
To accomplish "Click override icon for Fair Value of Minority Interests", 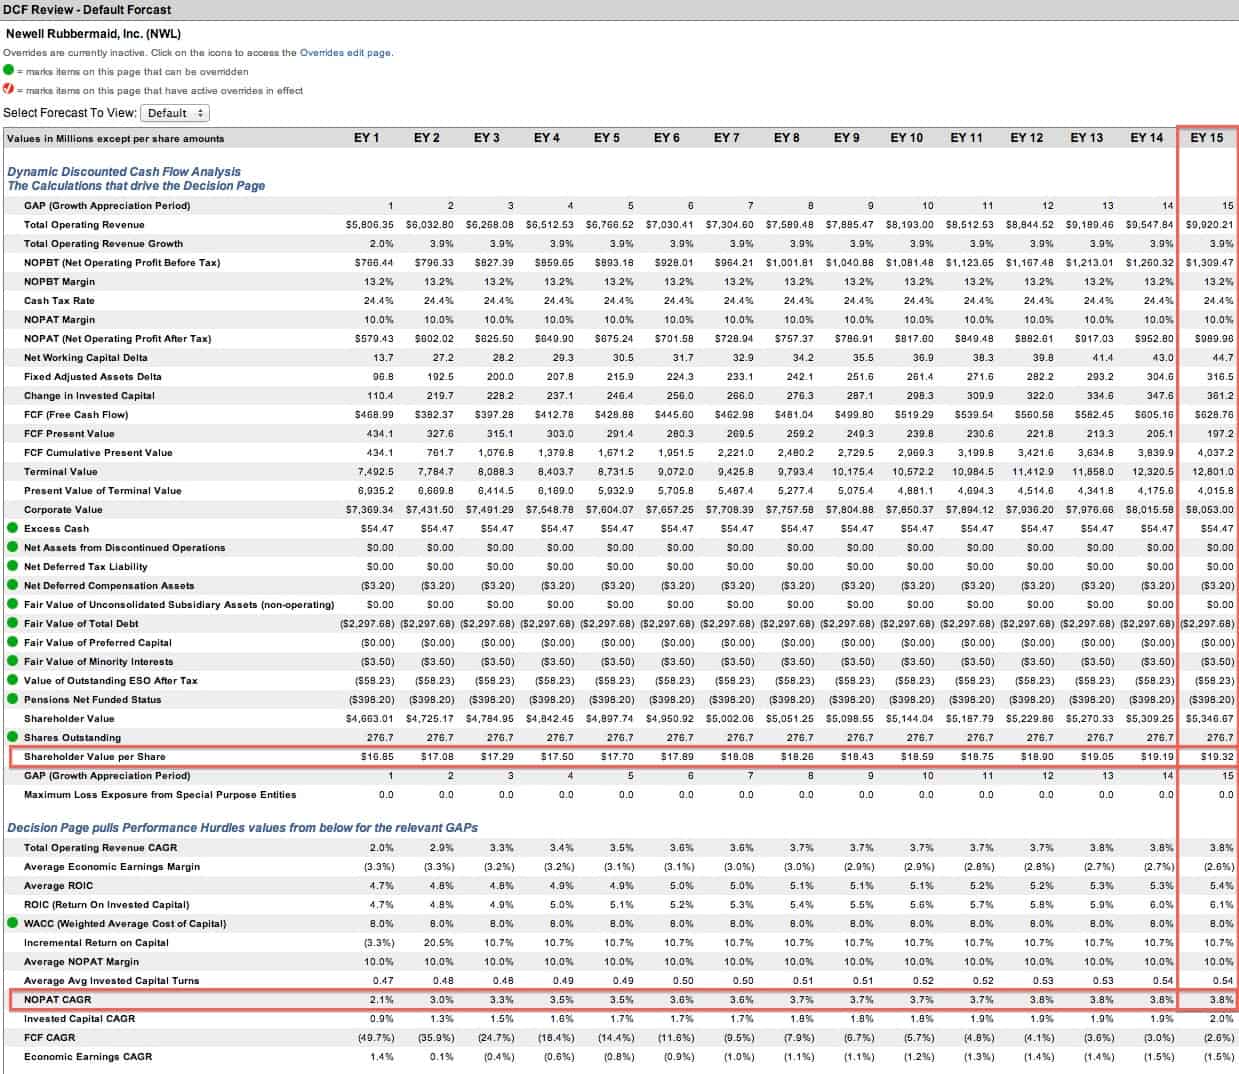I will pyautogui.click(x=12, y=661).
